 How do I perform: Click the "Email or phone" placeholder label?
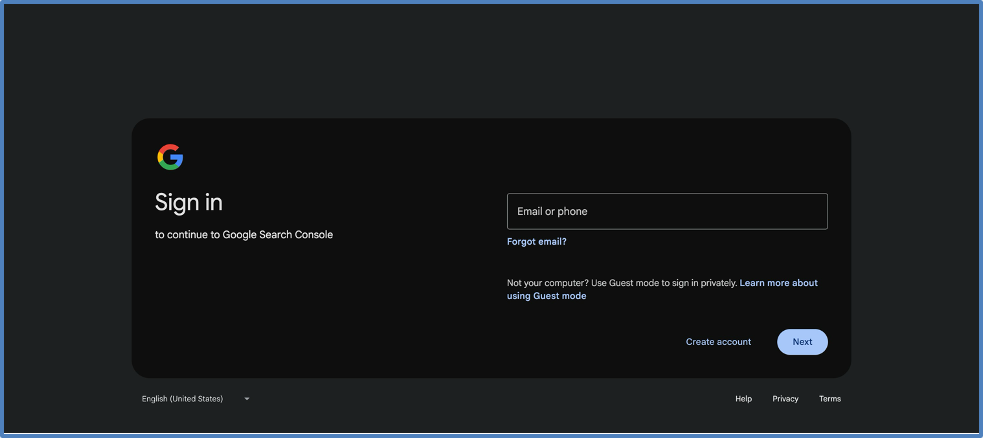coord(552,211)
